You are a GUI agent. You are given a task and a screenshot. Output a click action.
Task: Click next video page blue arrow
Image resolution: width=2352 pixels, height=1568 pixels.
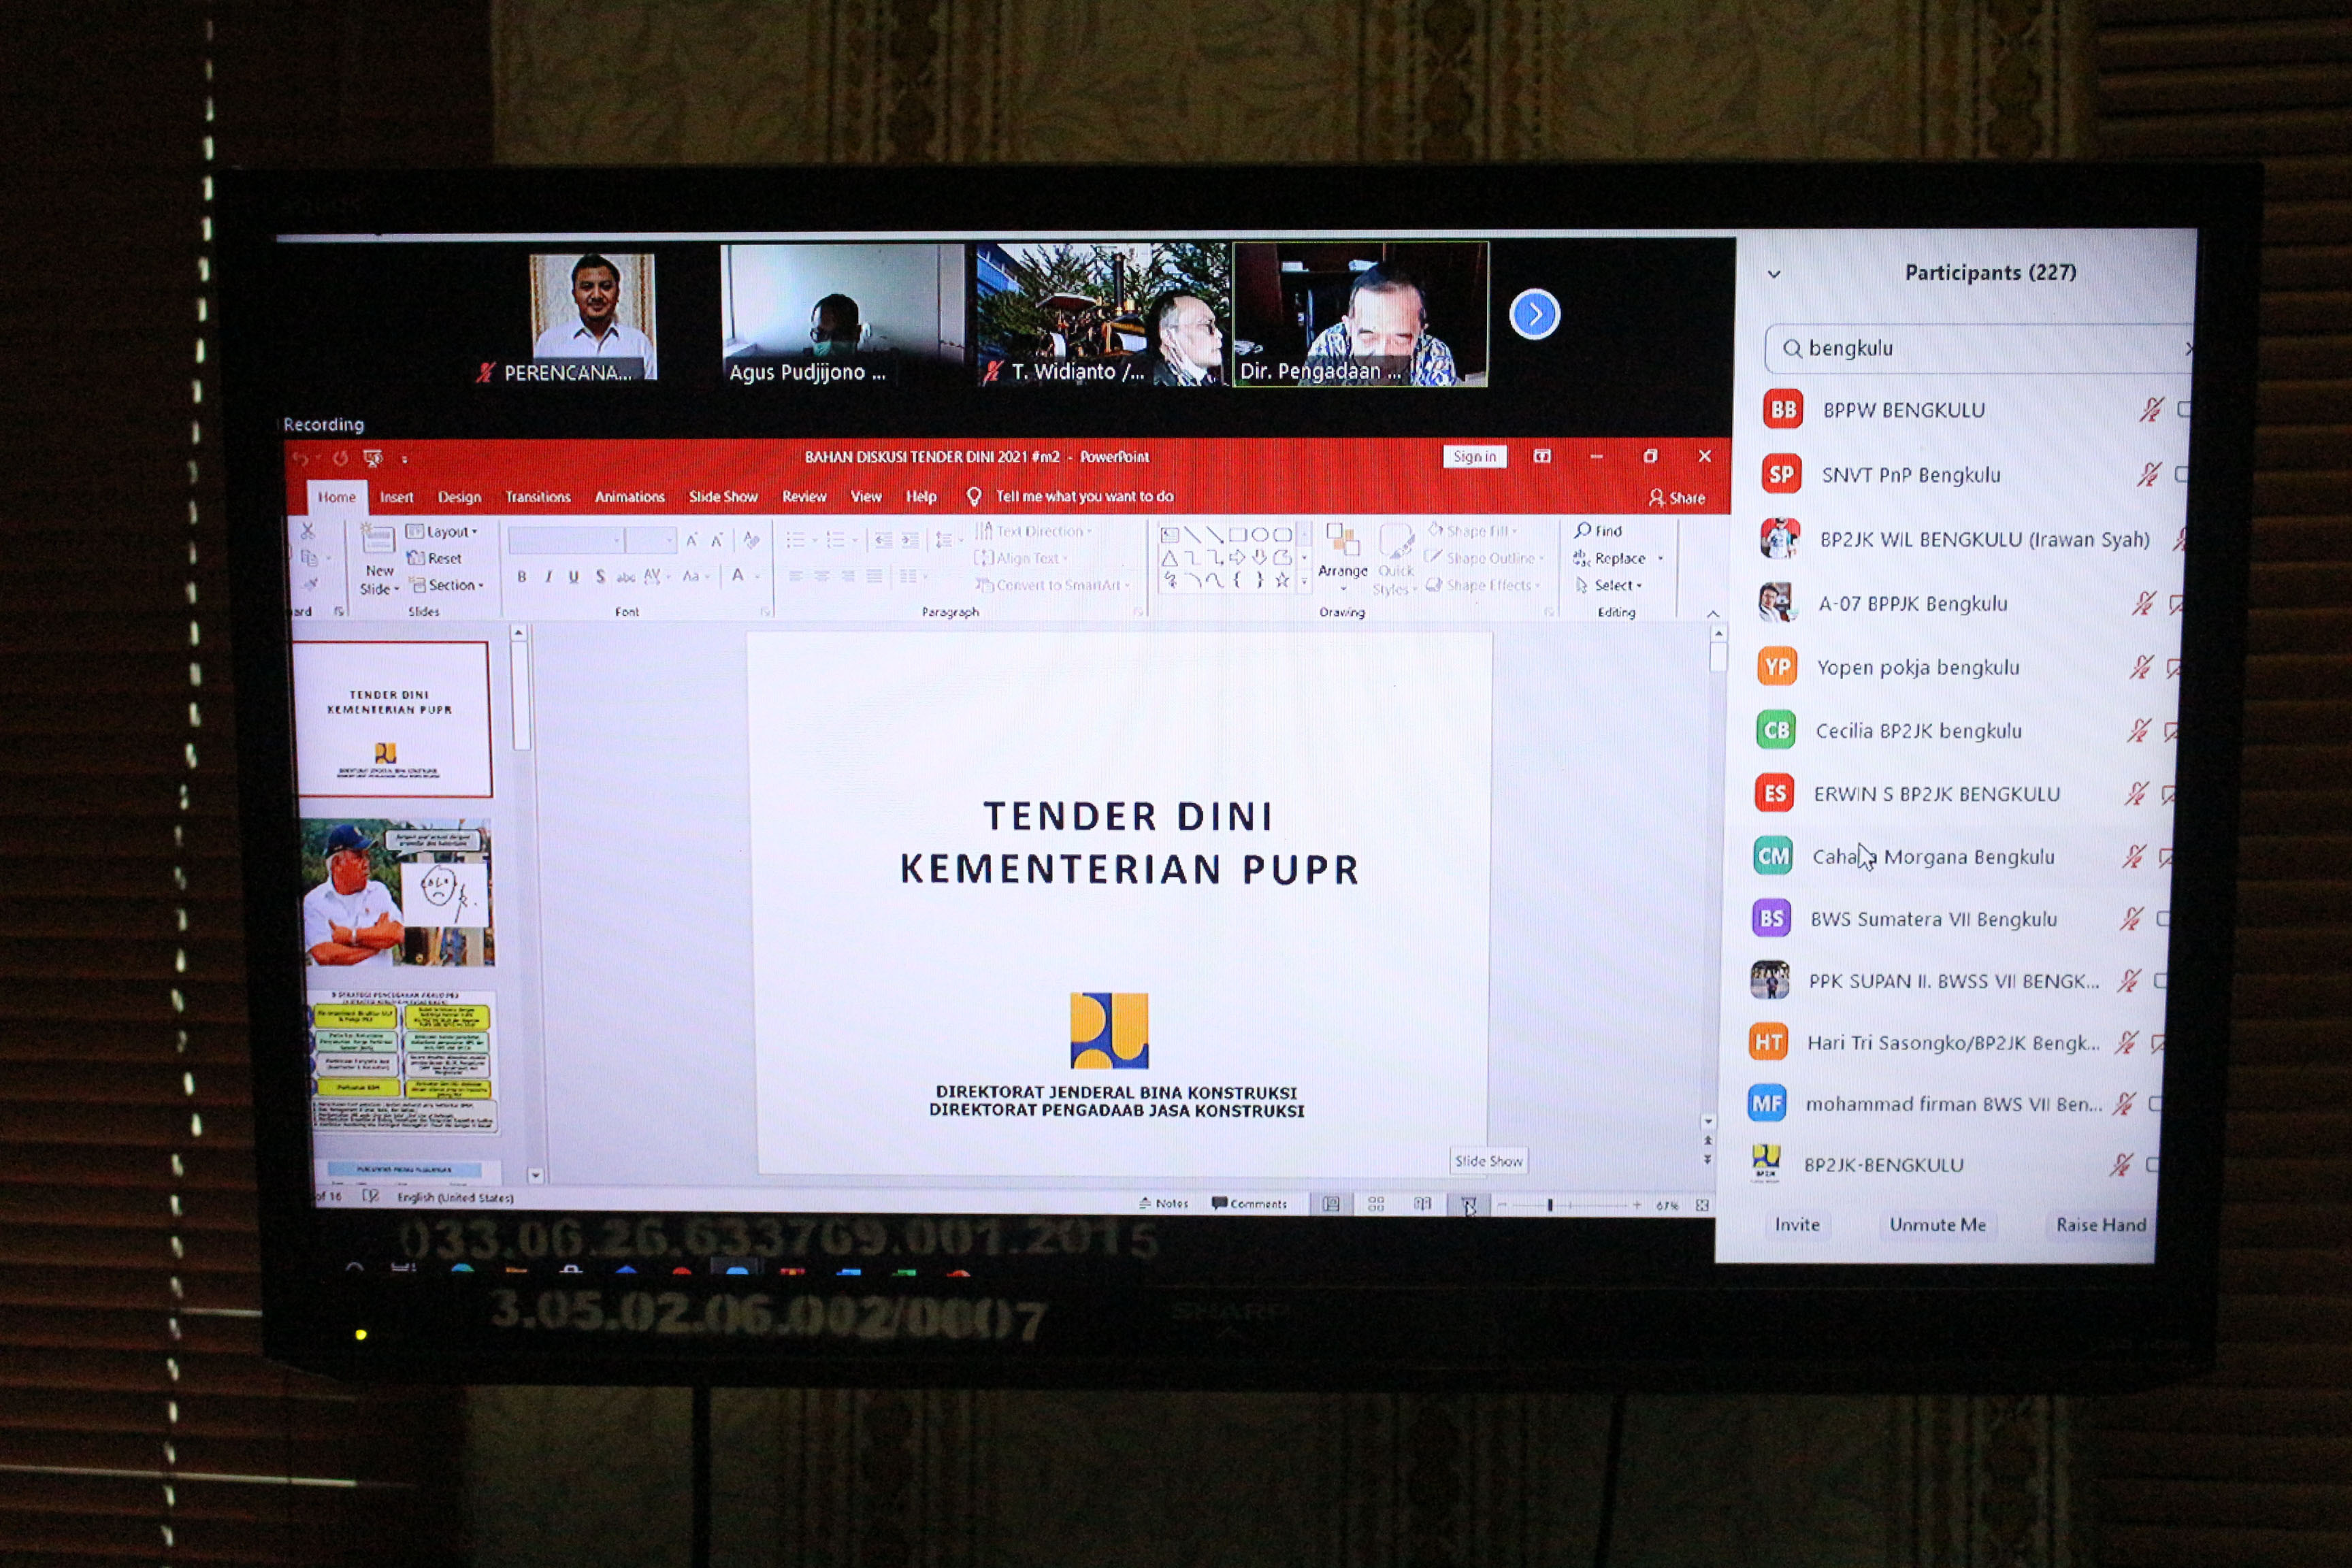tap(1534, 315)
